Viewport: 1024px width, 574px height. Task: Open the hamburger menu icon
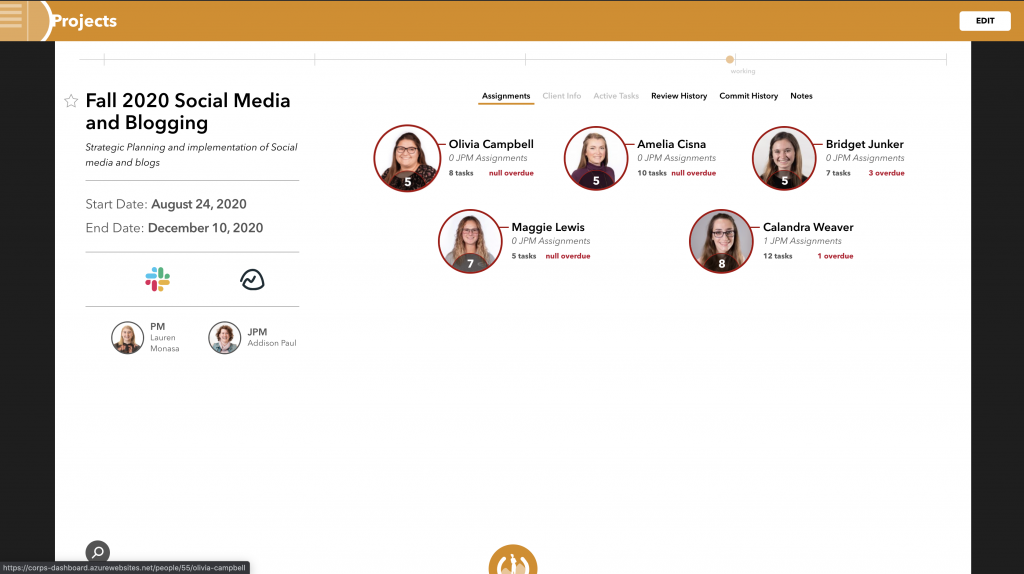pyautogui.click(x=12, y=20)
